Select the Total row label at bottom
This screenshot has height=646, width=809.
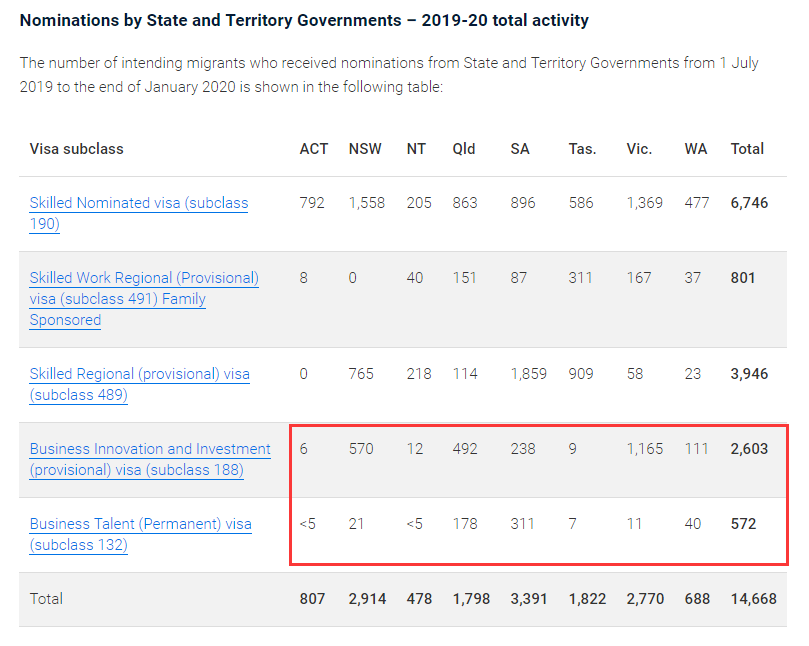46,599
